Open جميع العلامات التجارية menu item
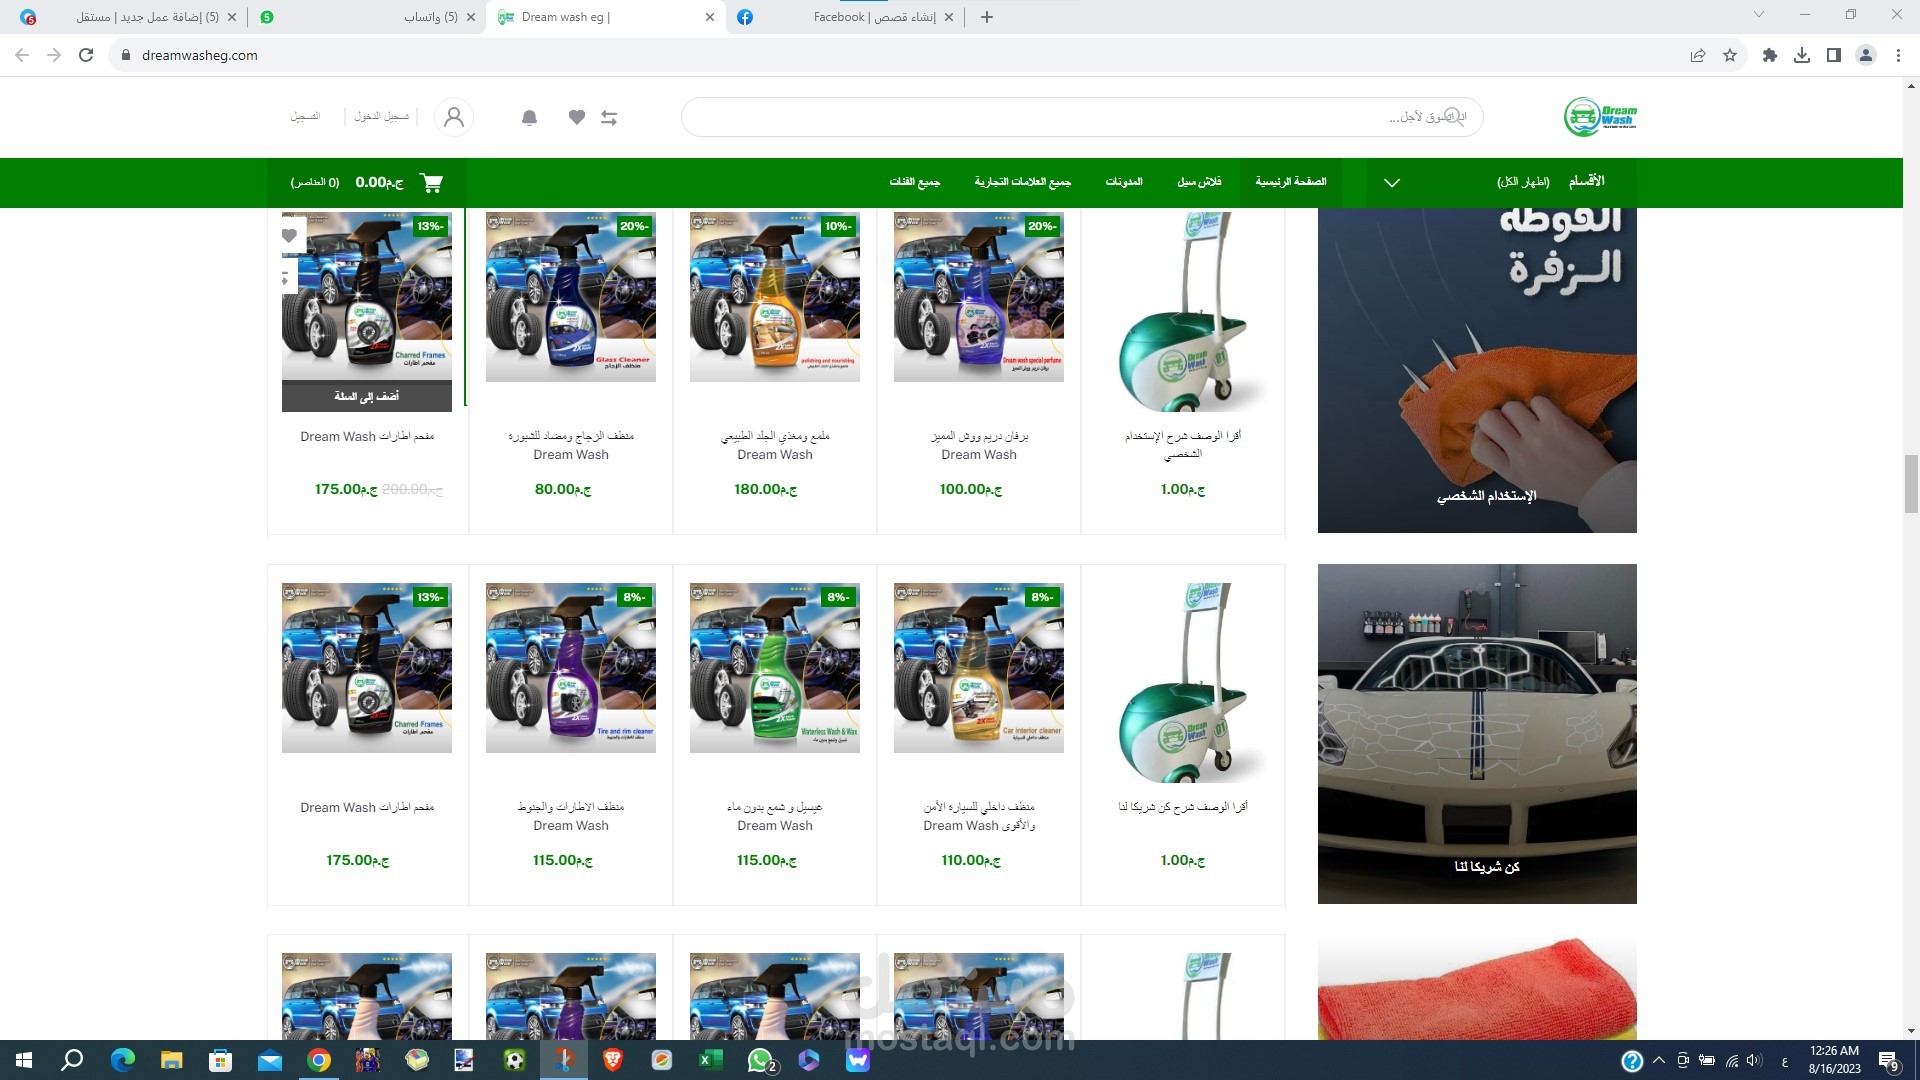 [1023, 182]
